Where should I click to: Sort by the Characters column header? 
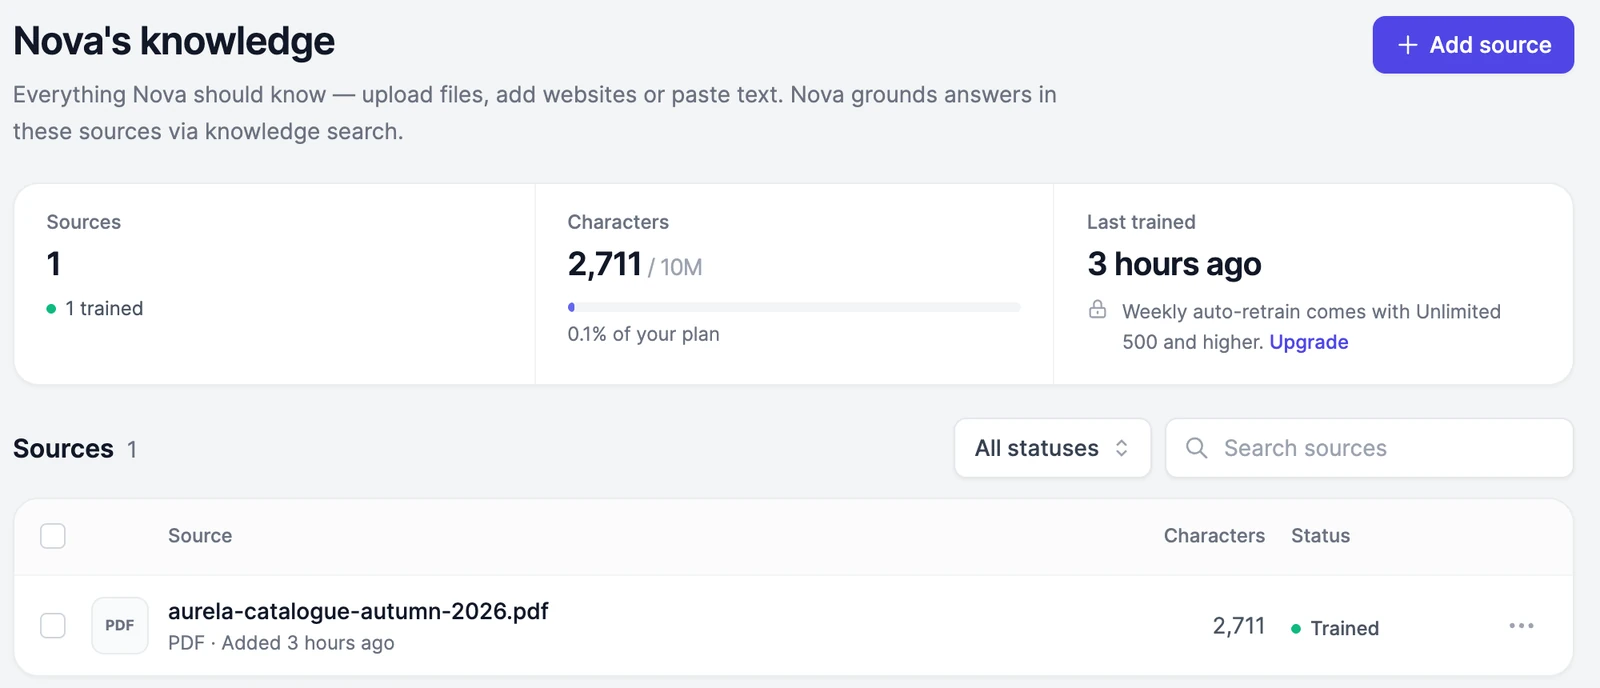[1214, 536]
